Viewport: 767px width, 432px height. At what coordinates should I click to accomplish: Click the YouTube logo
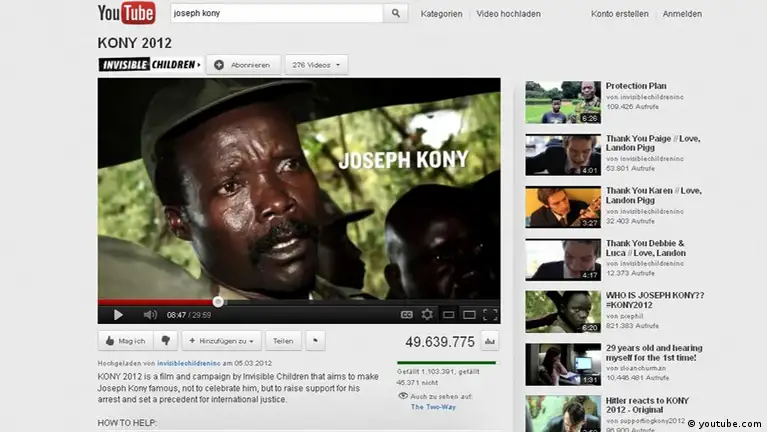point(126,13)
